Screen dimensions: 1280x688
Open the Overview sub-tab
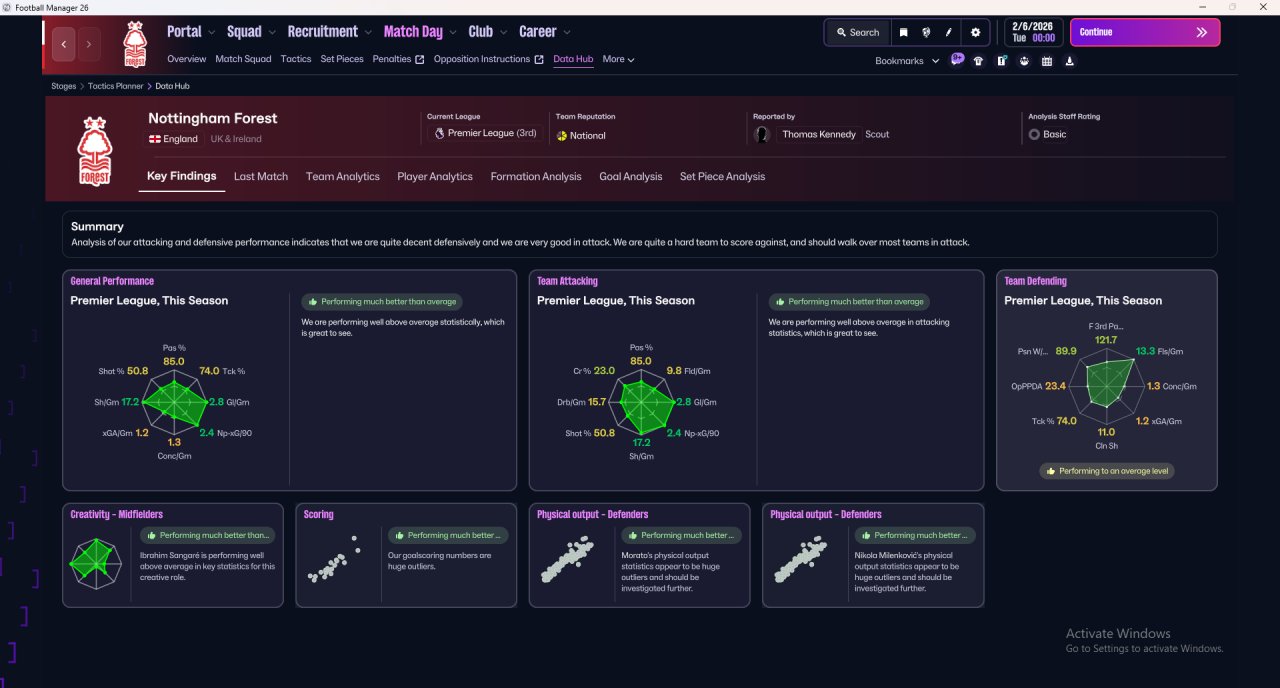[187, 59]
